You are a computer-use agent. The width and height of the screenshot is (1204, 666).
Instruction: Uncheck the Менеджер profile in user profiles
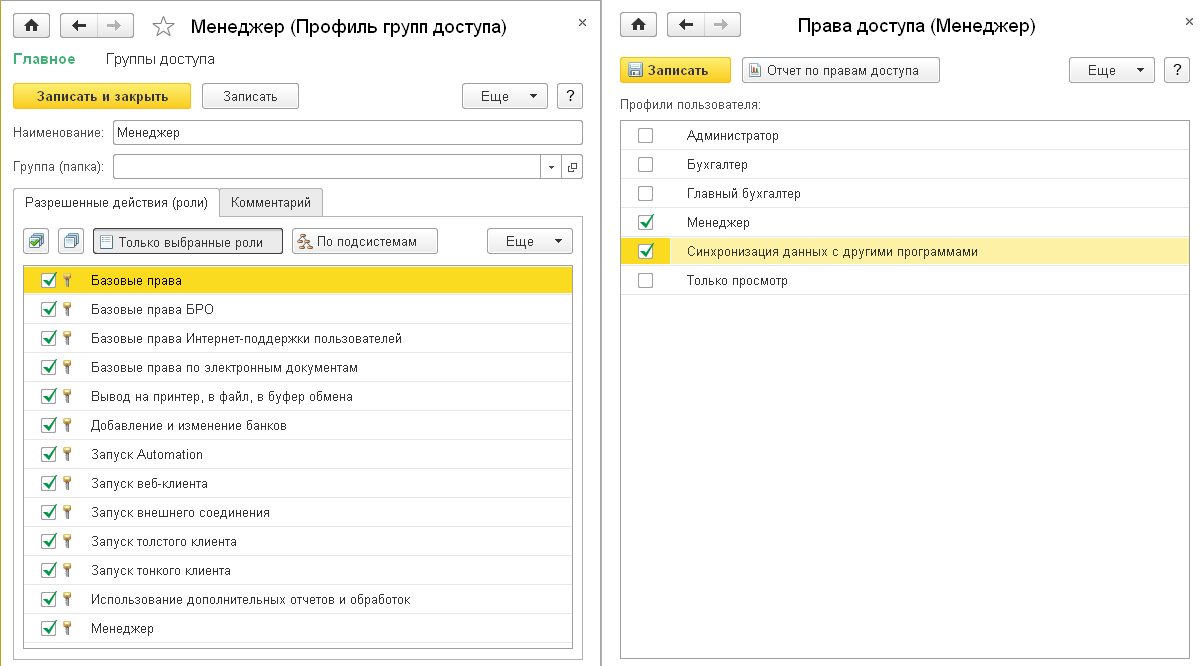(x=645, y=222)
